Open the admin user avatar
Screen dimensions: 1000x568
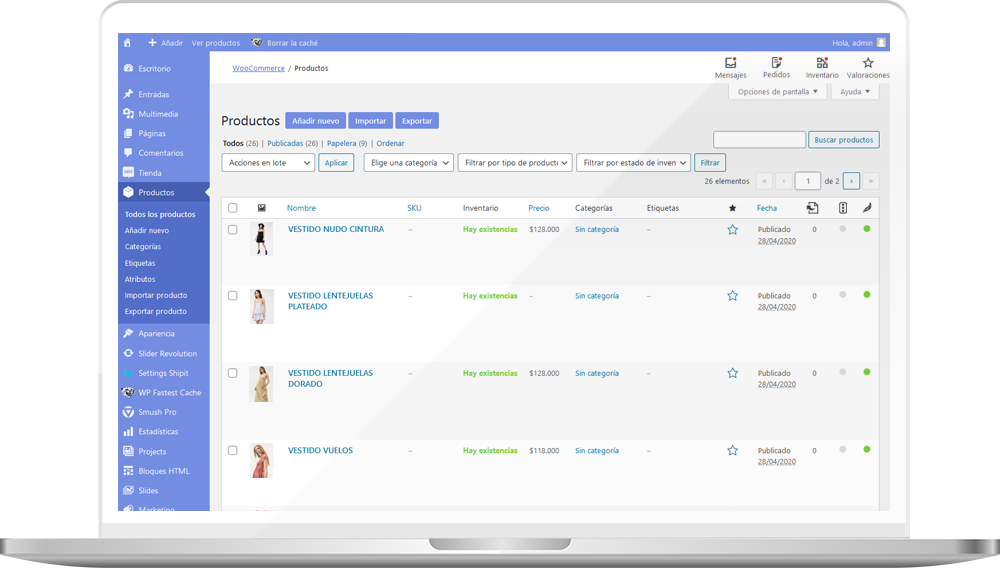(881, 43)
